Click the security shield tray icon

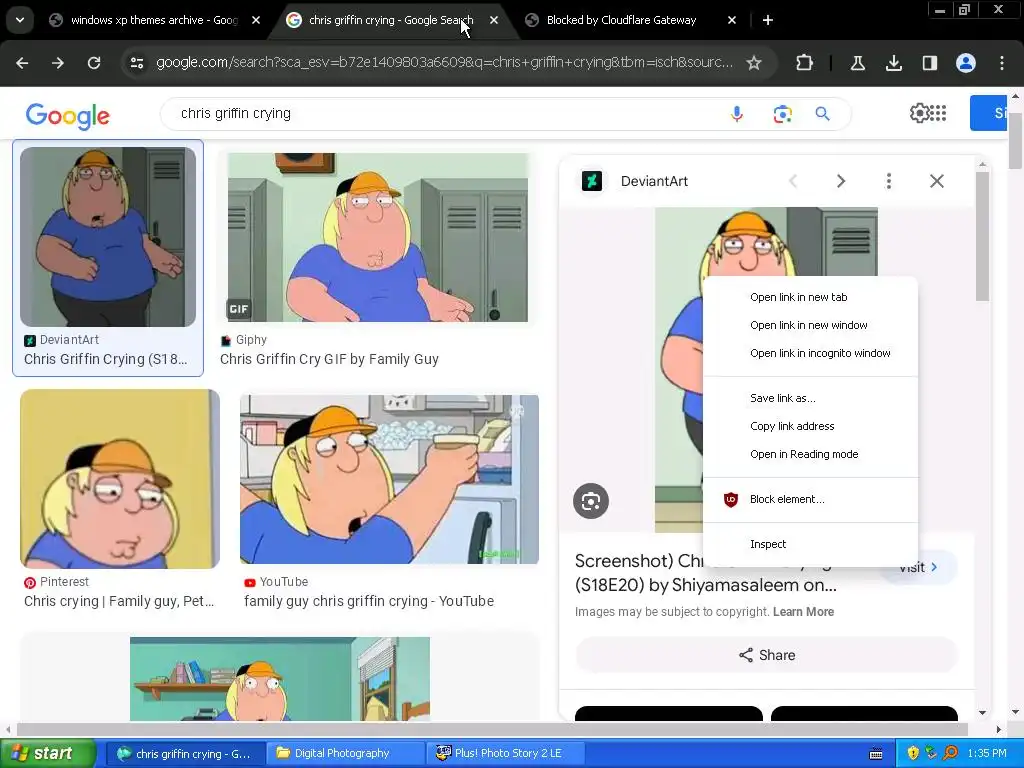[x=912, y=754]
